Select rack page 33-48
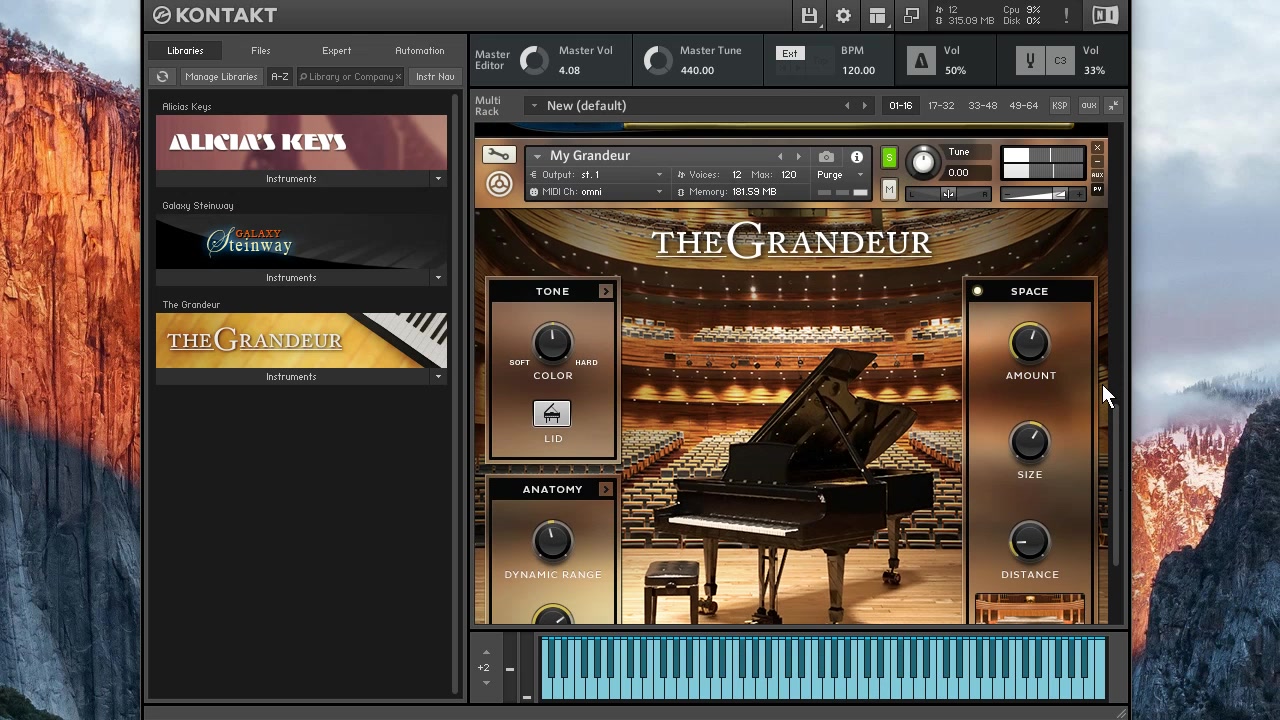The height and width of the screenshot is (720, 1280). [x=982, y=105]
